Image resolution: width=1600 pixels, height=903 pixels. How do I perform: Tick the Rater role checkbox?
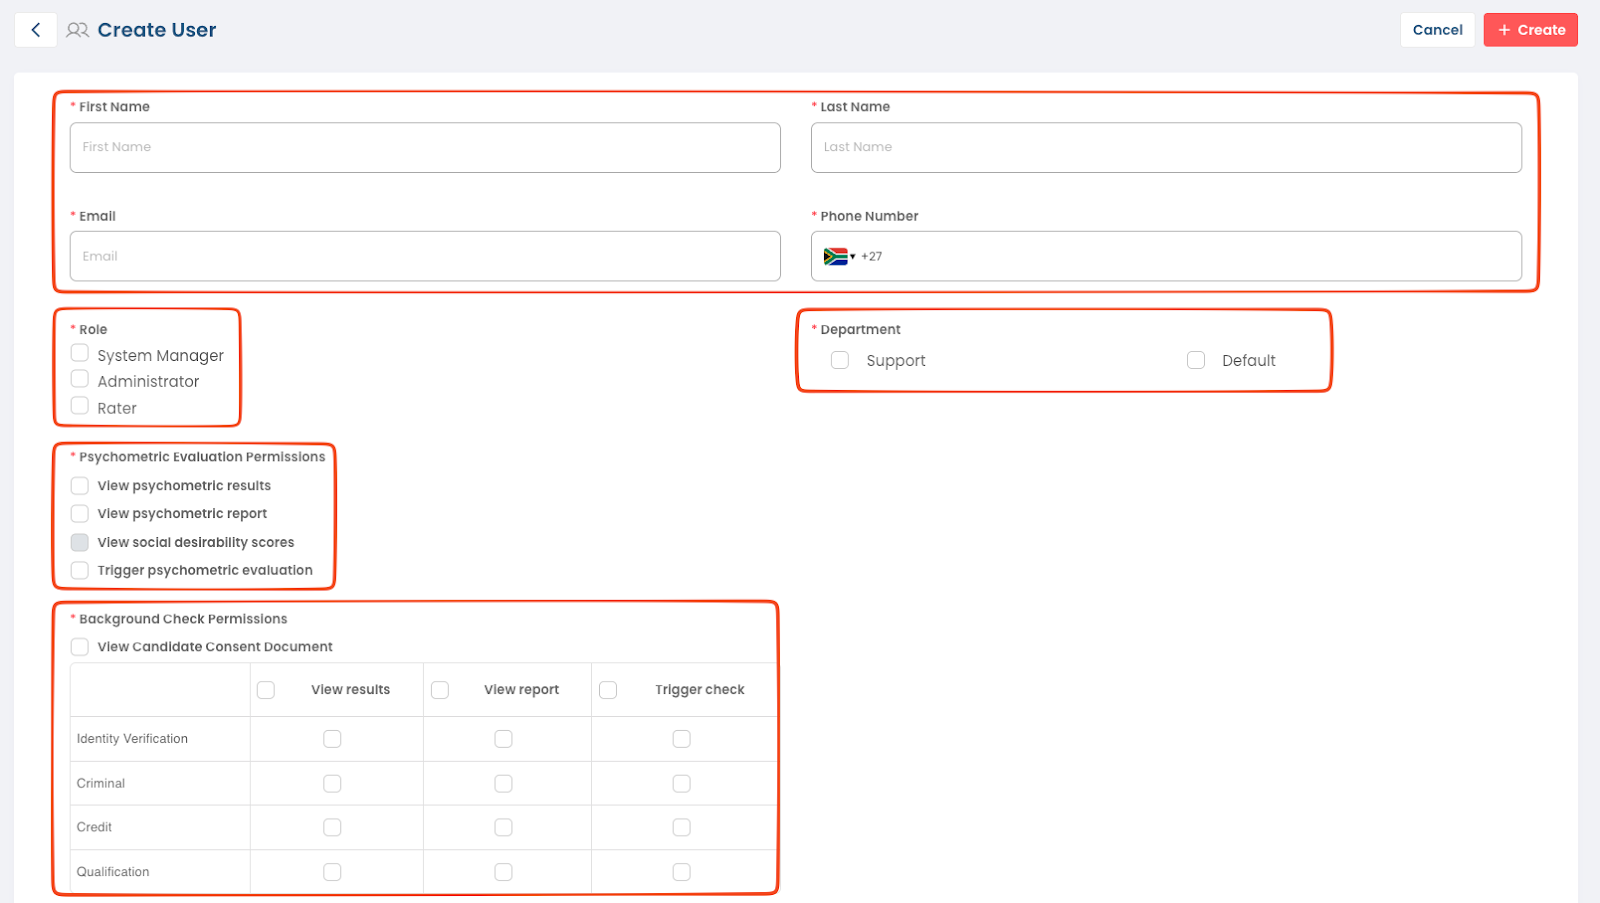click(x=80, y=406)
